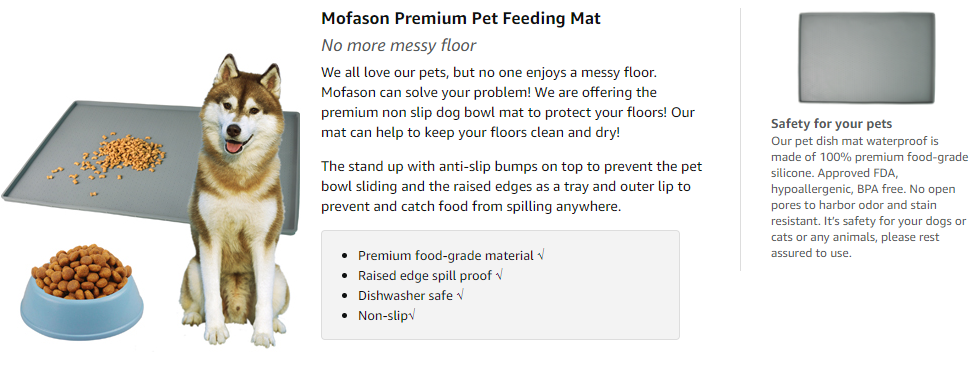The image size is (970, 381).
Task: Click the gray features list box
Action: tap(500, 285)
